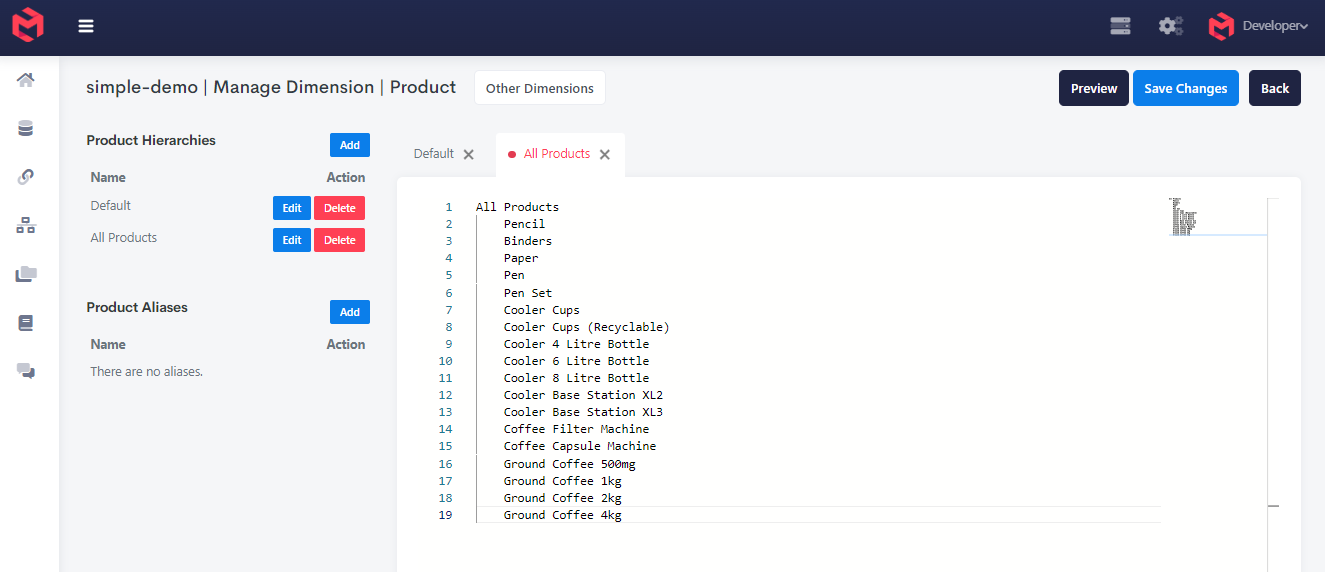The height and width of the screenshot is (572, 1325).
Task: Click the 'Ground Coffee 500mg' line
Action: click(569, 464)
